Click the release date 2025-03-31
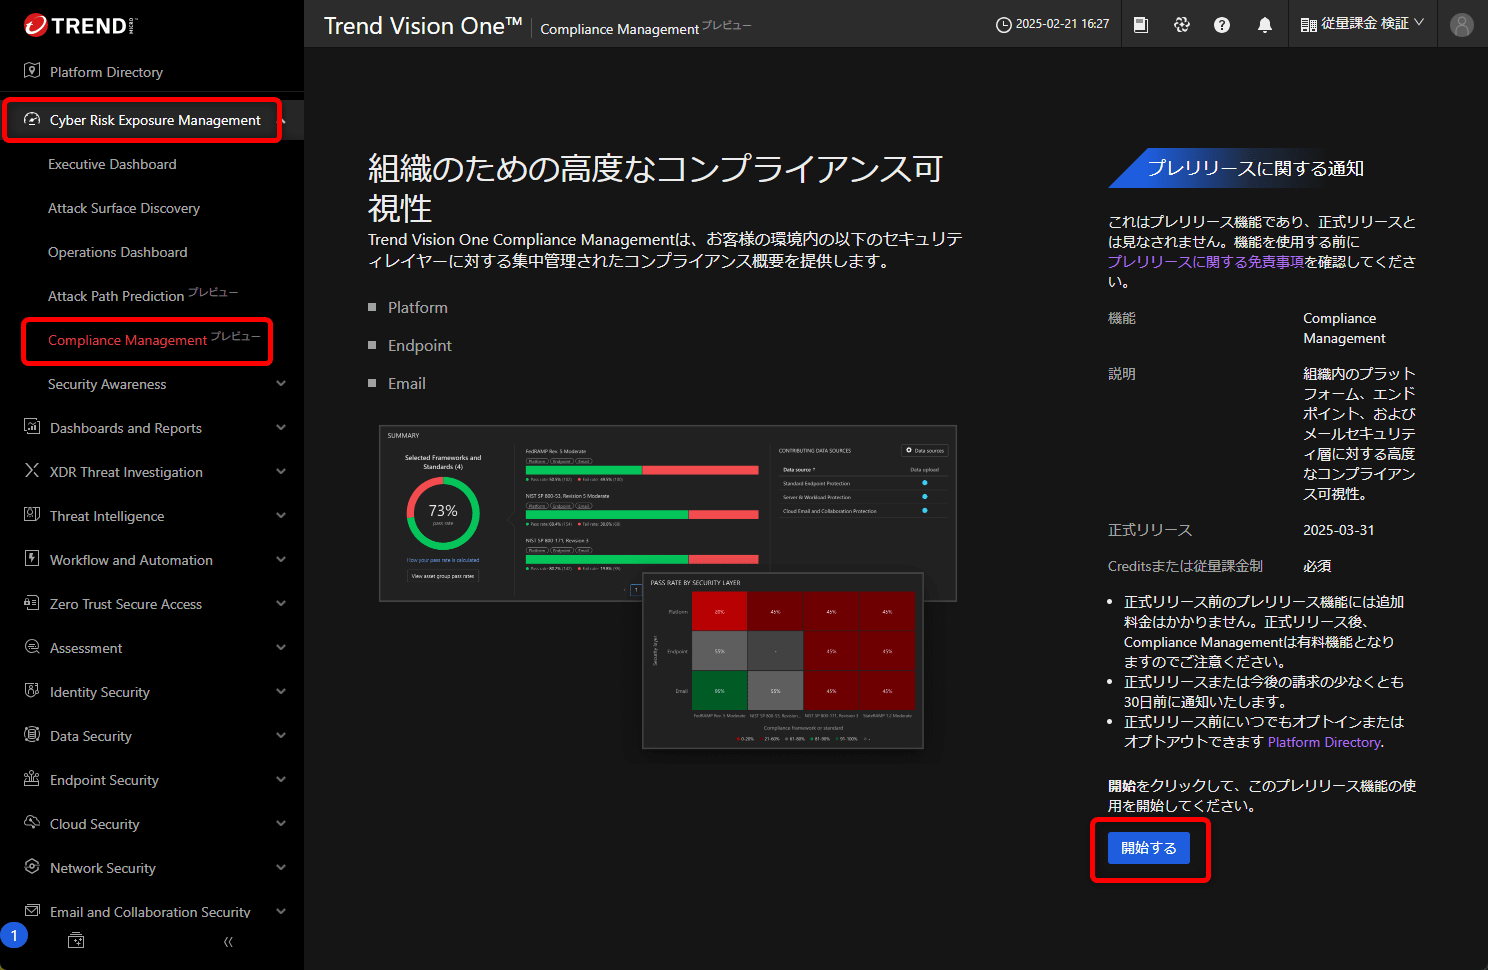 click(x=1338, y=530)
